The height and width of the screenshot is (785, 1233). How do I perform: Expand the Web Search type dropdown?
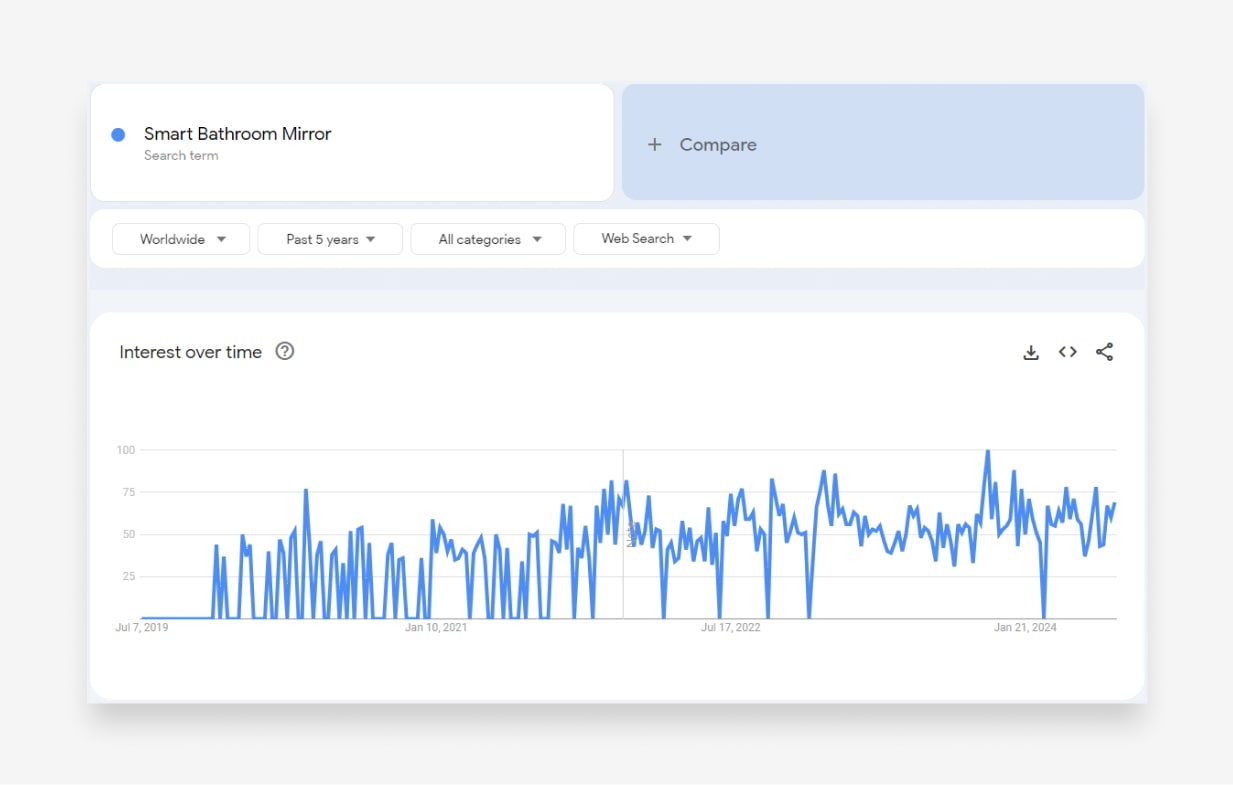coord(645,239)
